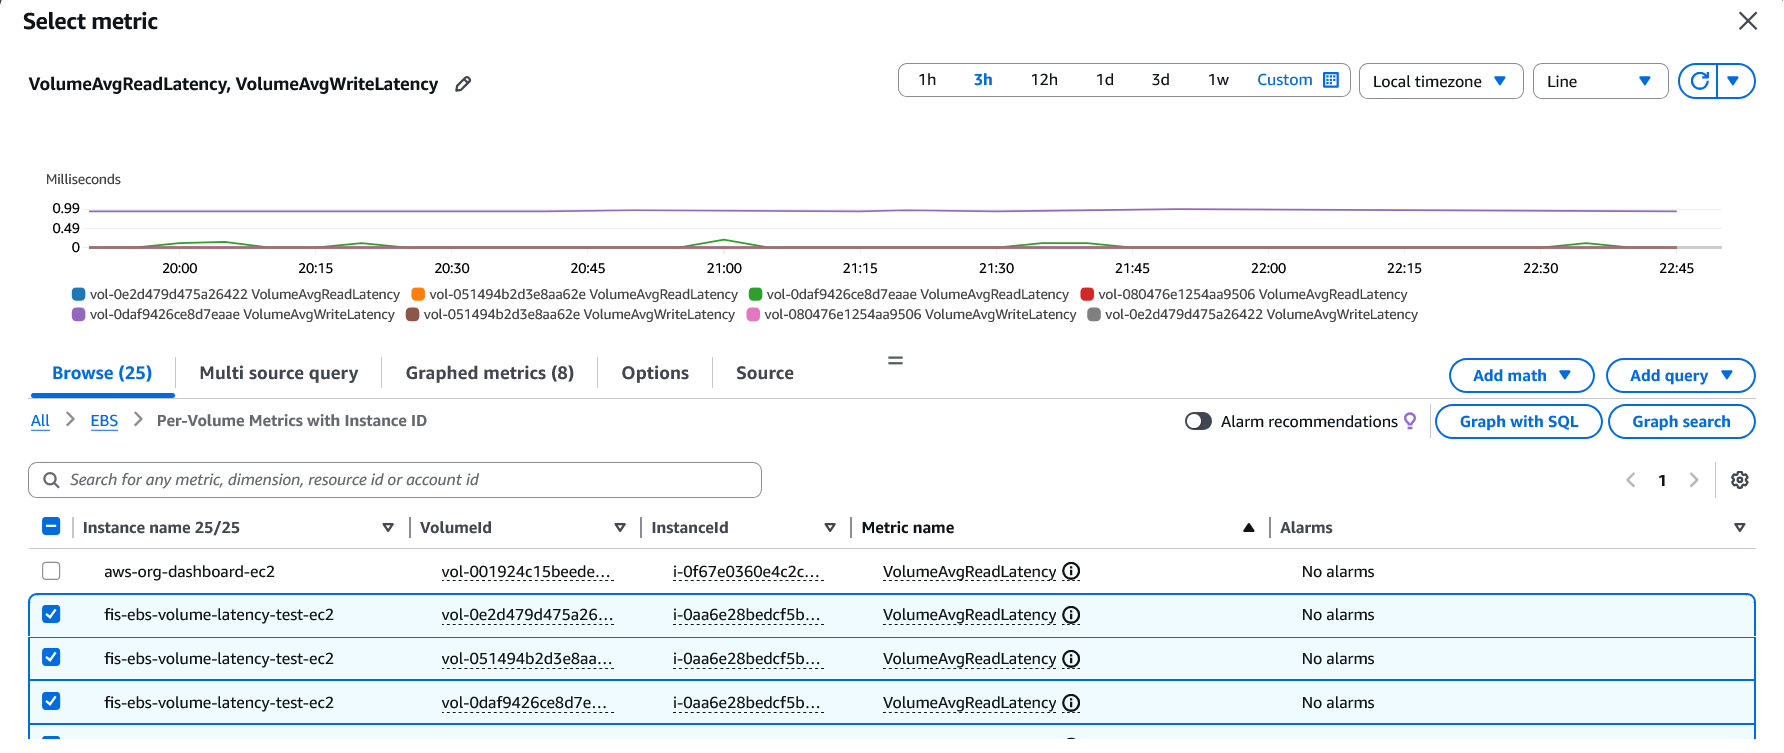Show info for aws-org-dashboard-ec2 VolumeAvgReadLatency
1784x753 pixels.
[x=1071, y=572]
